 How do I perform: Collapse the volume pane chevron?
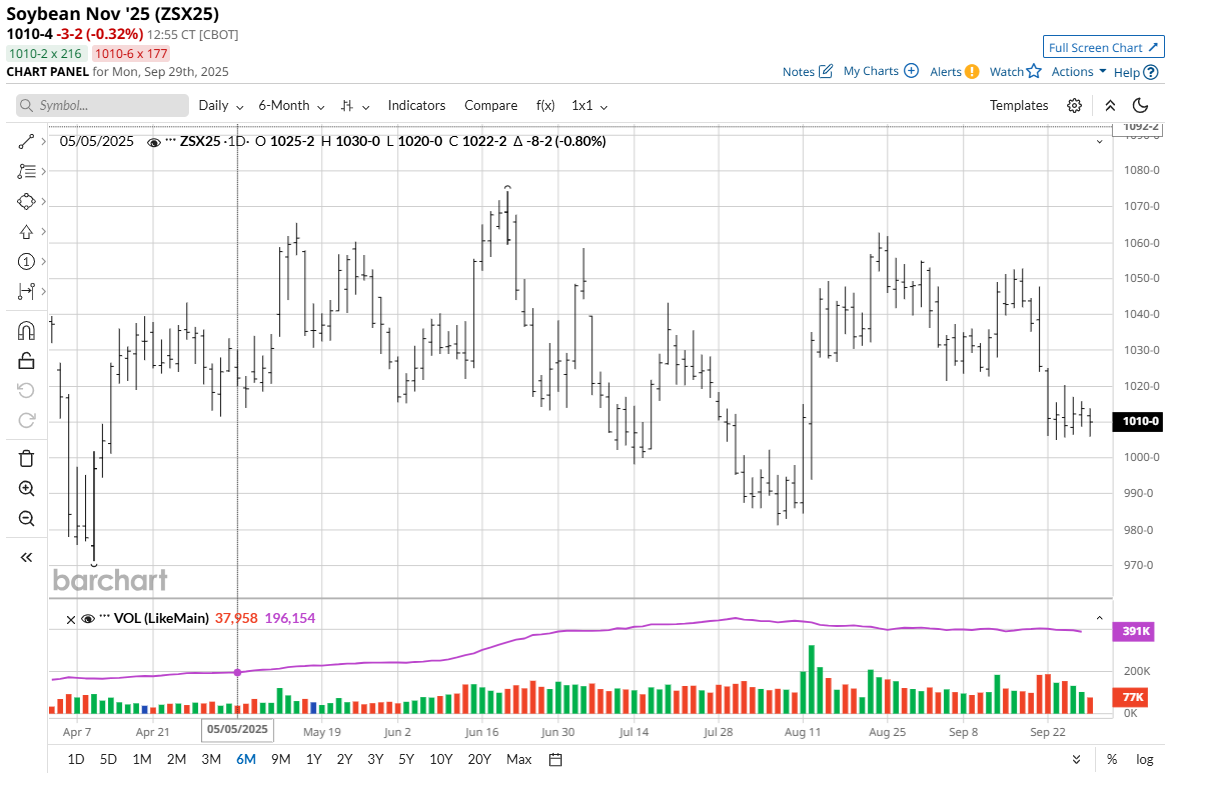point(1100,619)
